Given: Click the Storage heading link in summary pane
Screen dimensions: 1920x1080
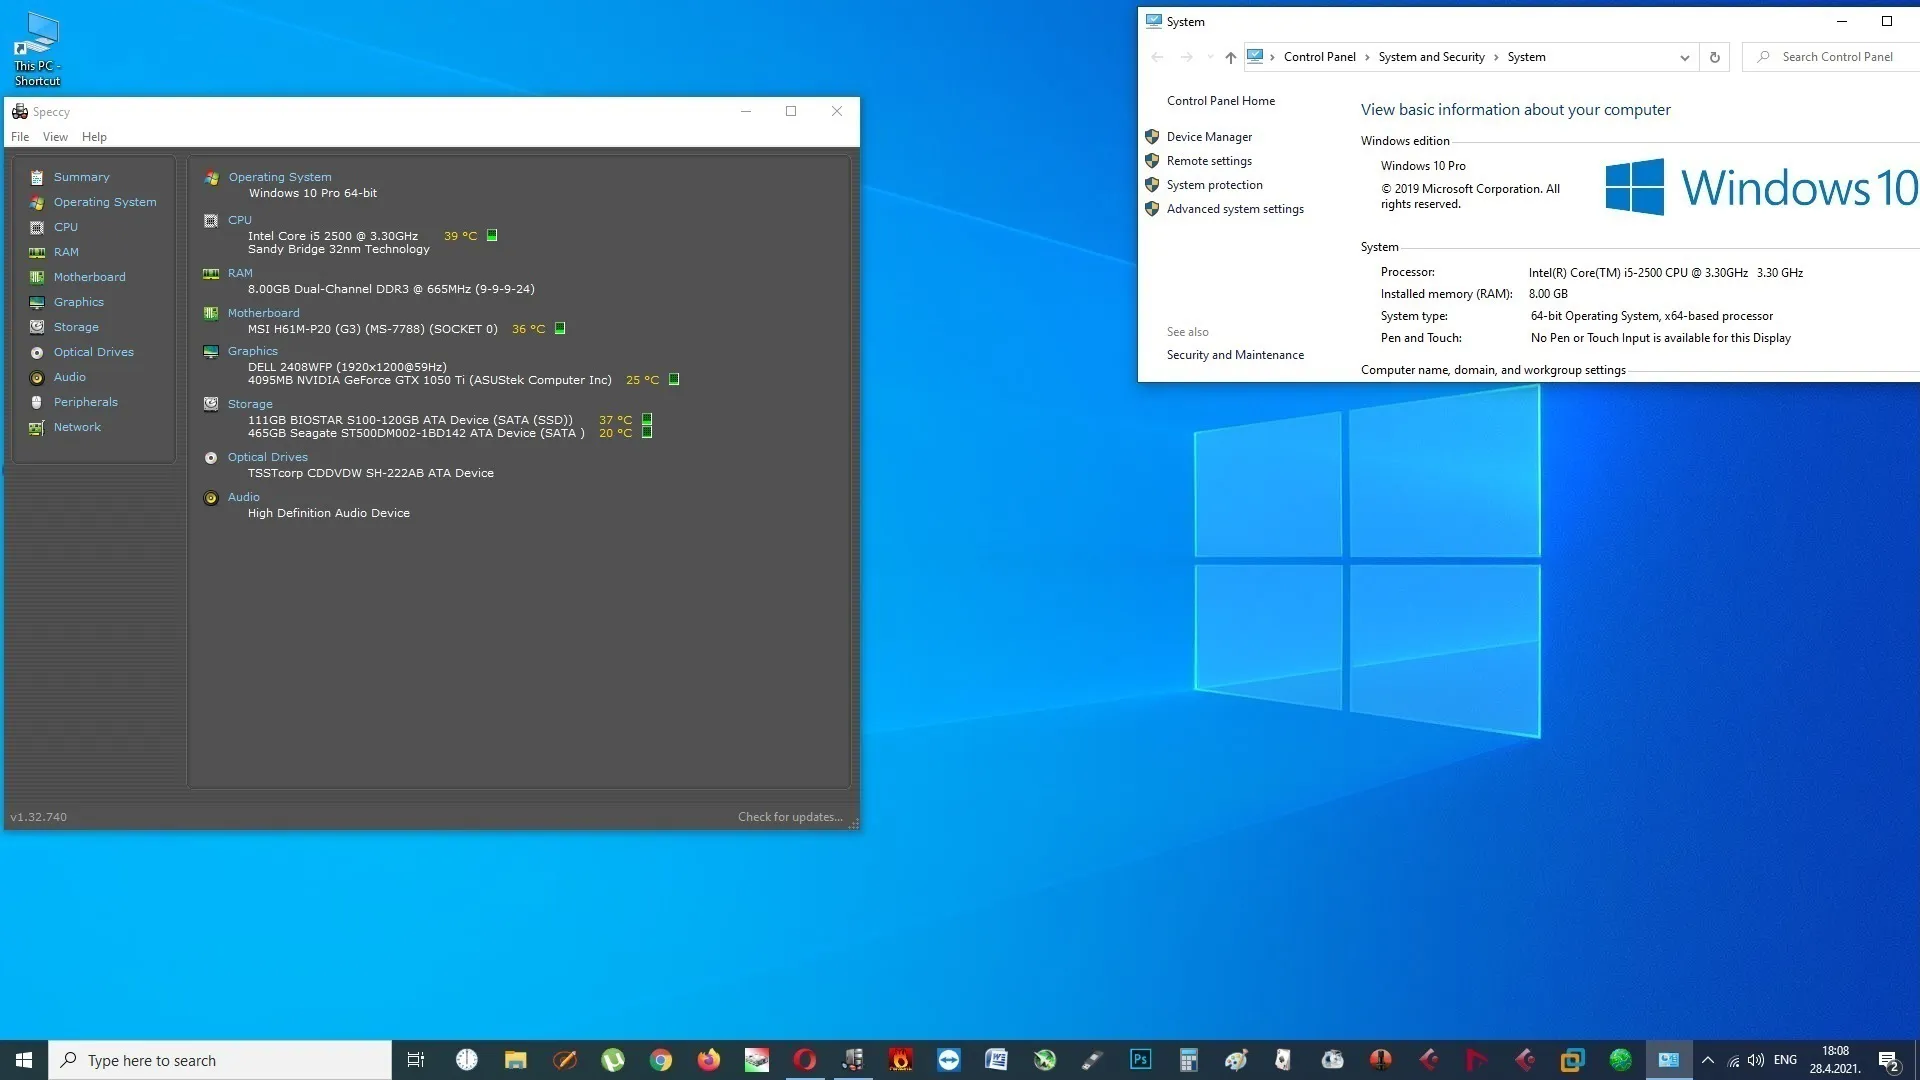Looking at the screenshot, I should pos(250,404).
